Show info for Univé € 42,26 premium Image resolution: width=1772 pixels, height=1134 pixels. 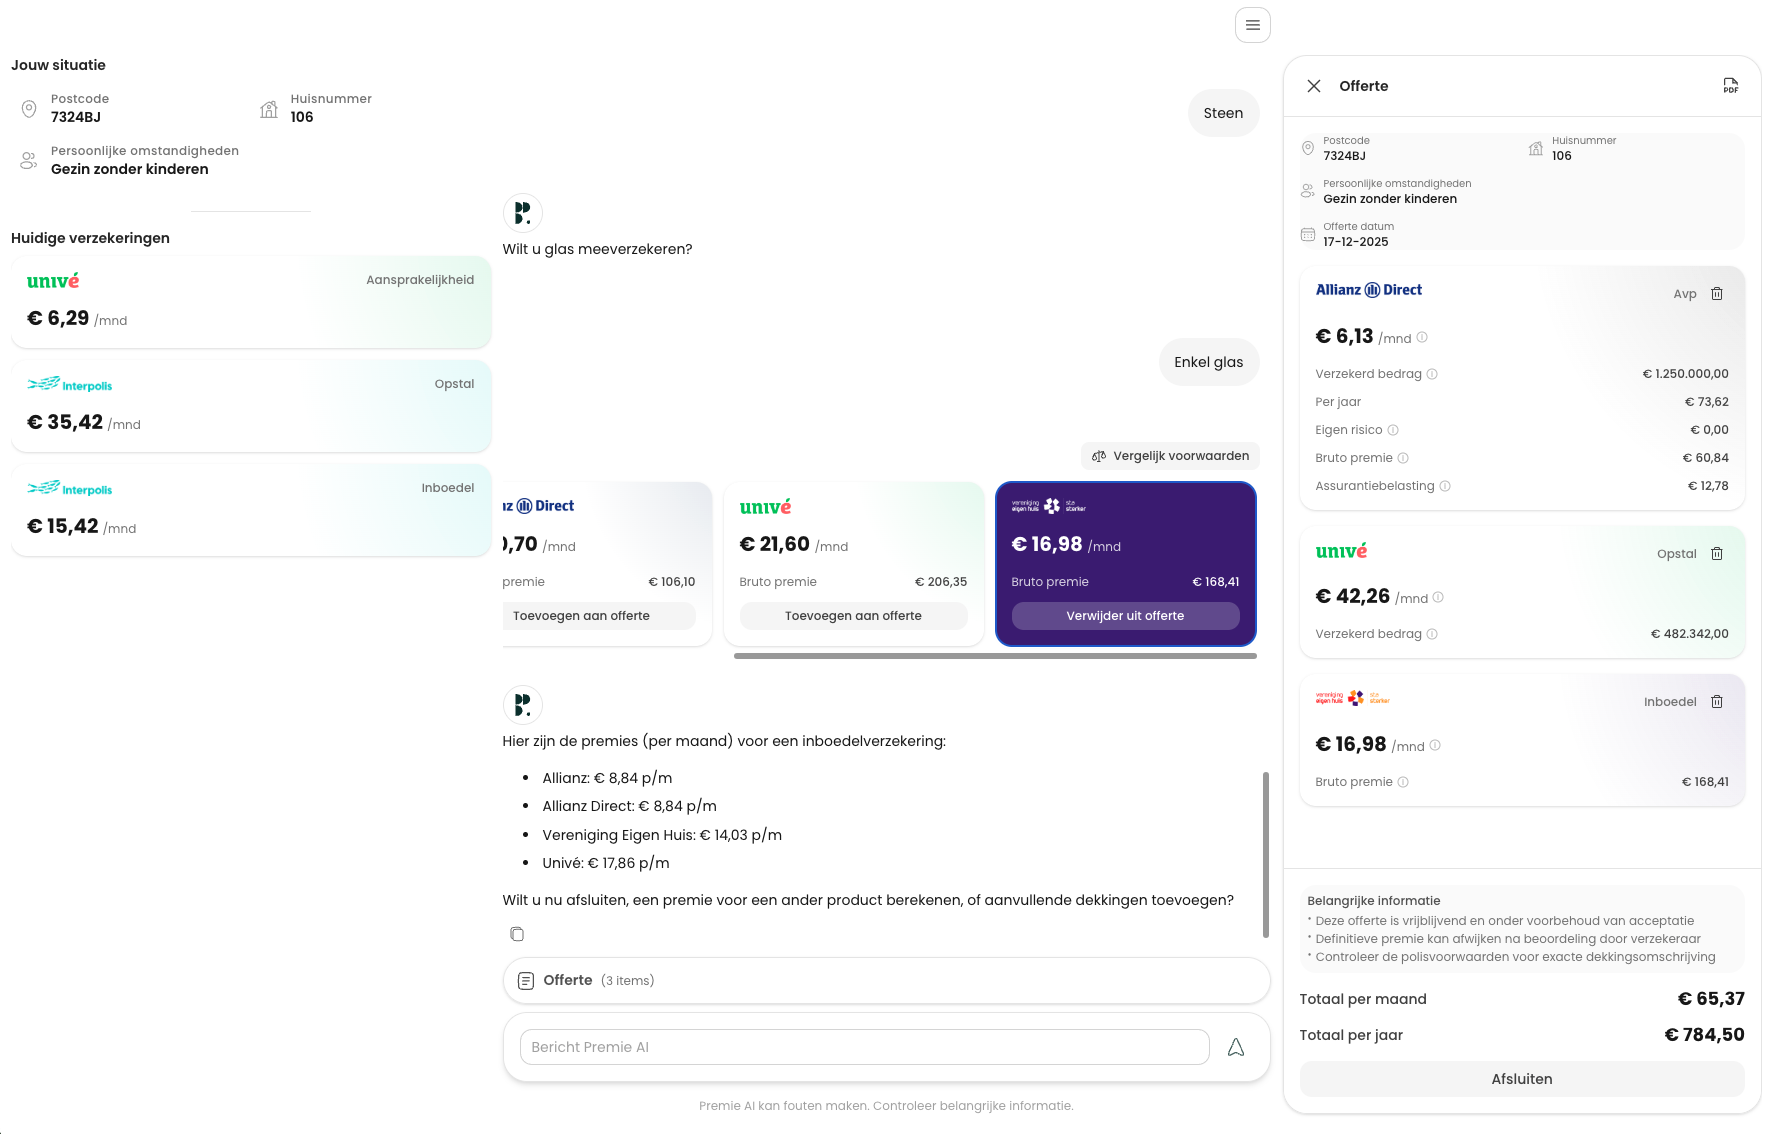pos(1438,597)
